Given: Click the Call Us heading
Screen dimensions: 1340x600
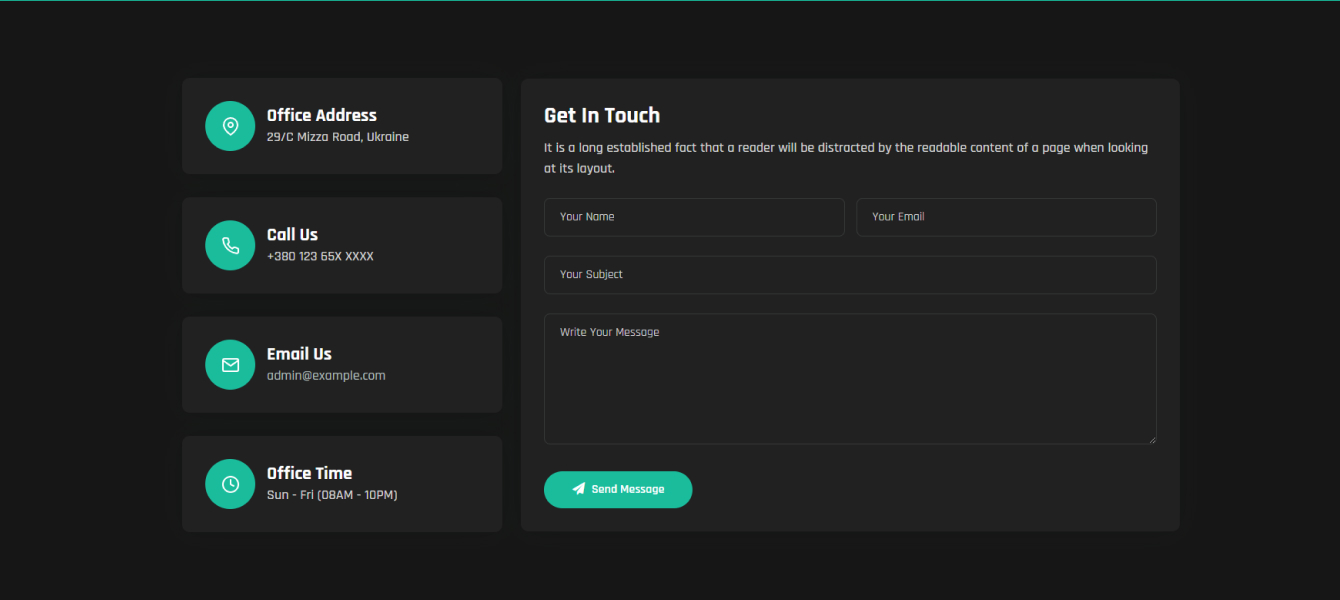Looking at the screenshot, I should (292, 234).
